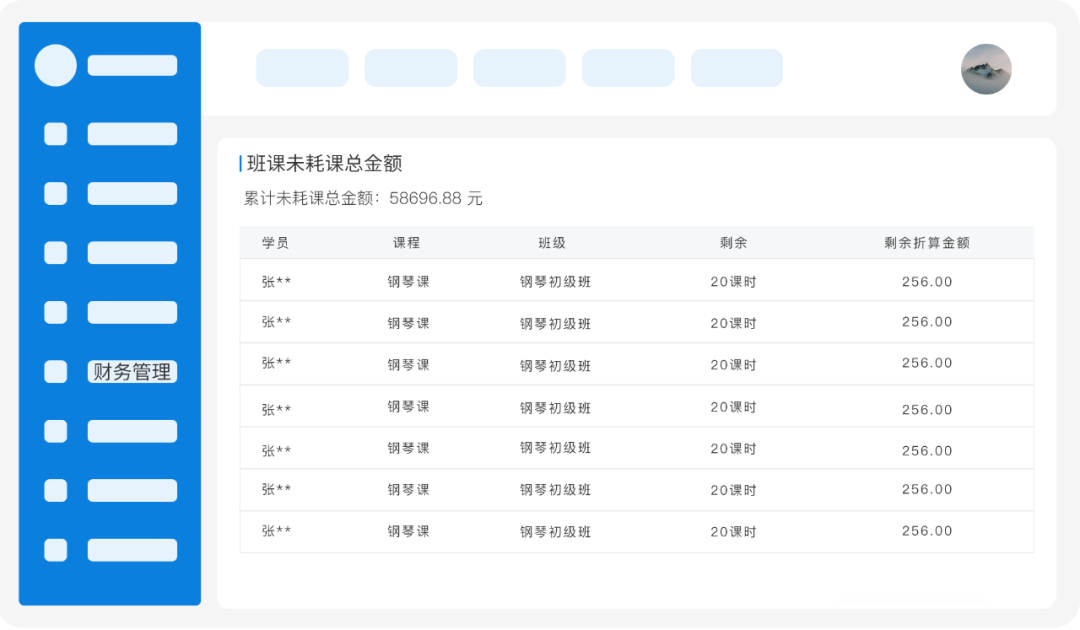Click sidebar icon directly above 财务管理 icon
Screen dimensions: 1080x630
[56, 312]
